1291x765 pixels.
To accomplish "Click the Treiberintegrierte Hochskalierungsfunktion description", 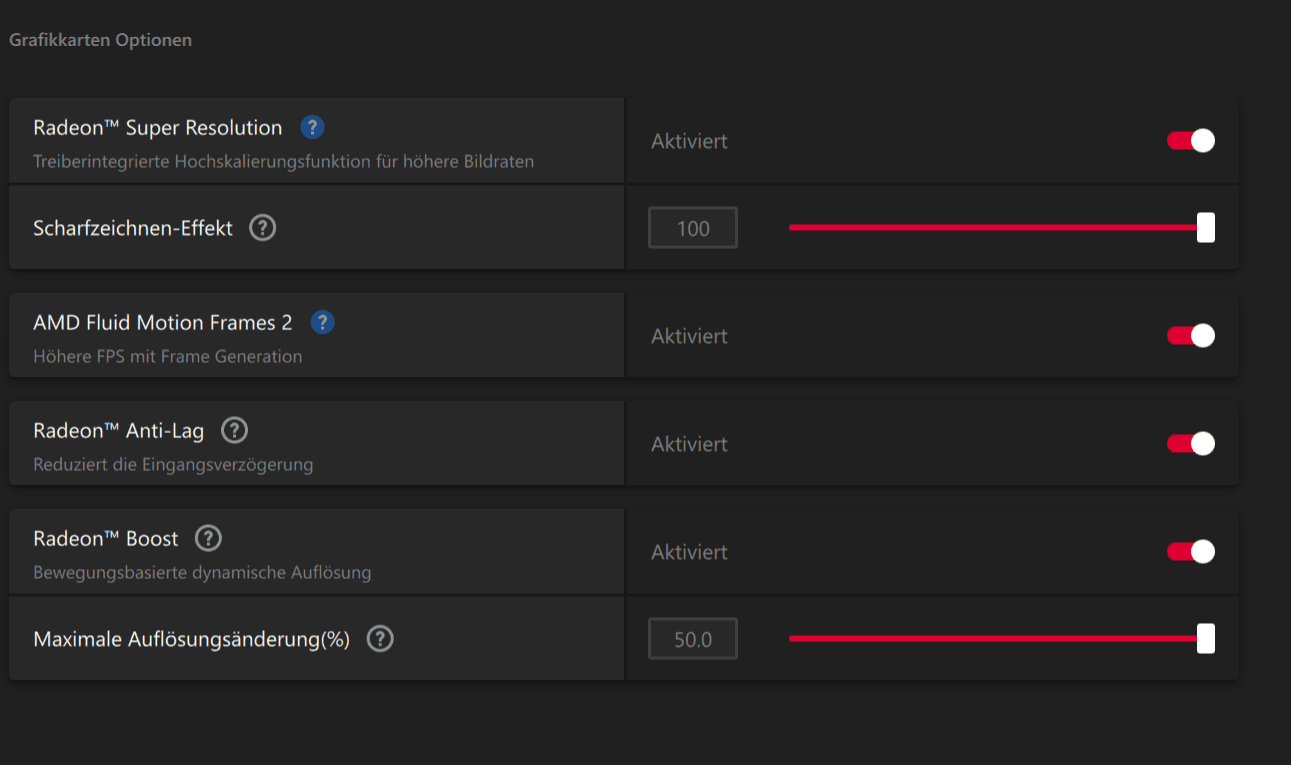I will (284, 161).
